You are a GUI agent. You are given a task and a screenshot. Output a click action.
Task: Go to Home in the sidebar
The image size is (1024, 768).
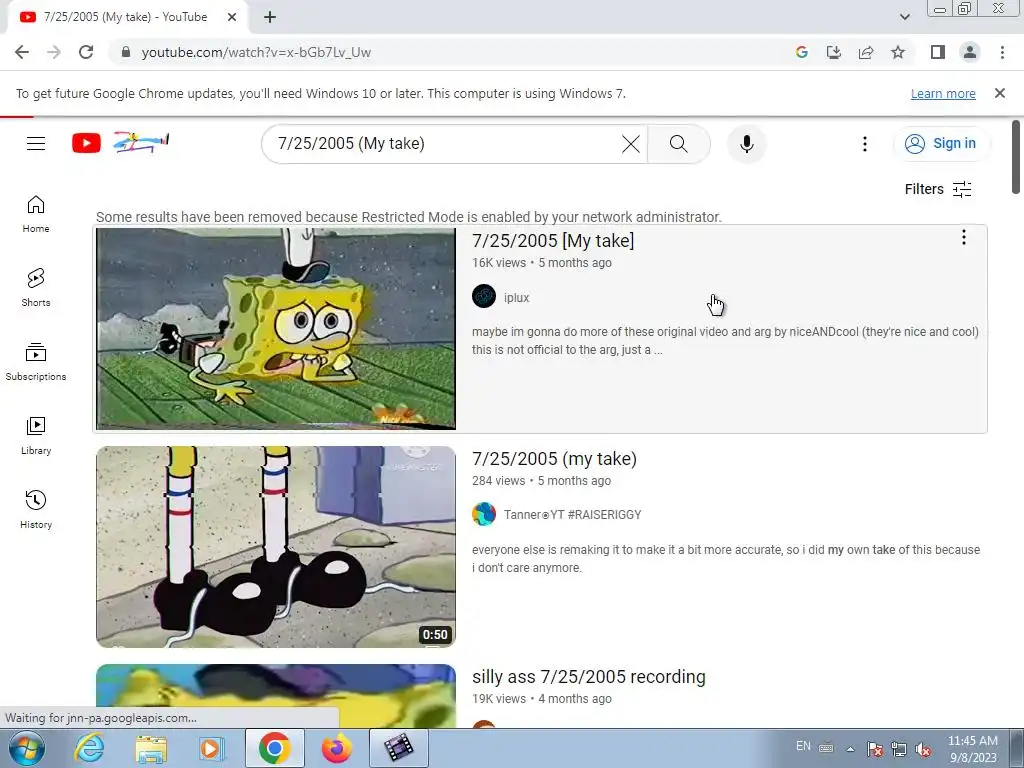[x=36, y=214]
